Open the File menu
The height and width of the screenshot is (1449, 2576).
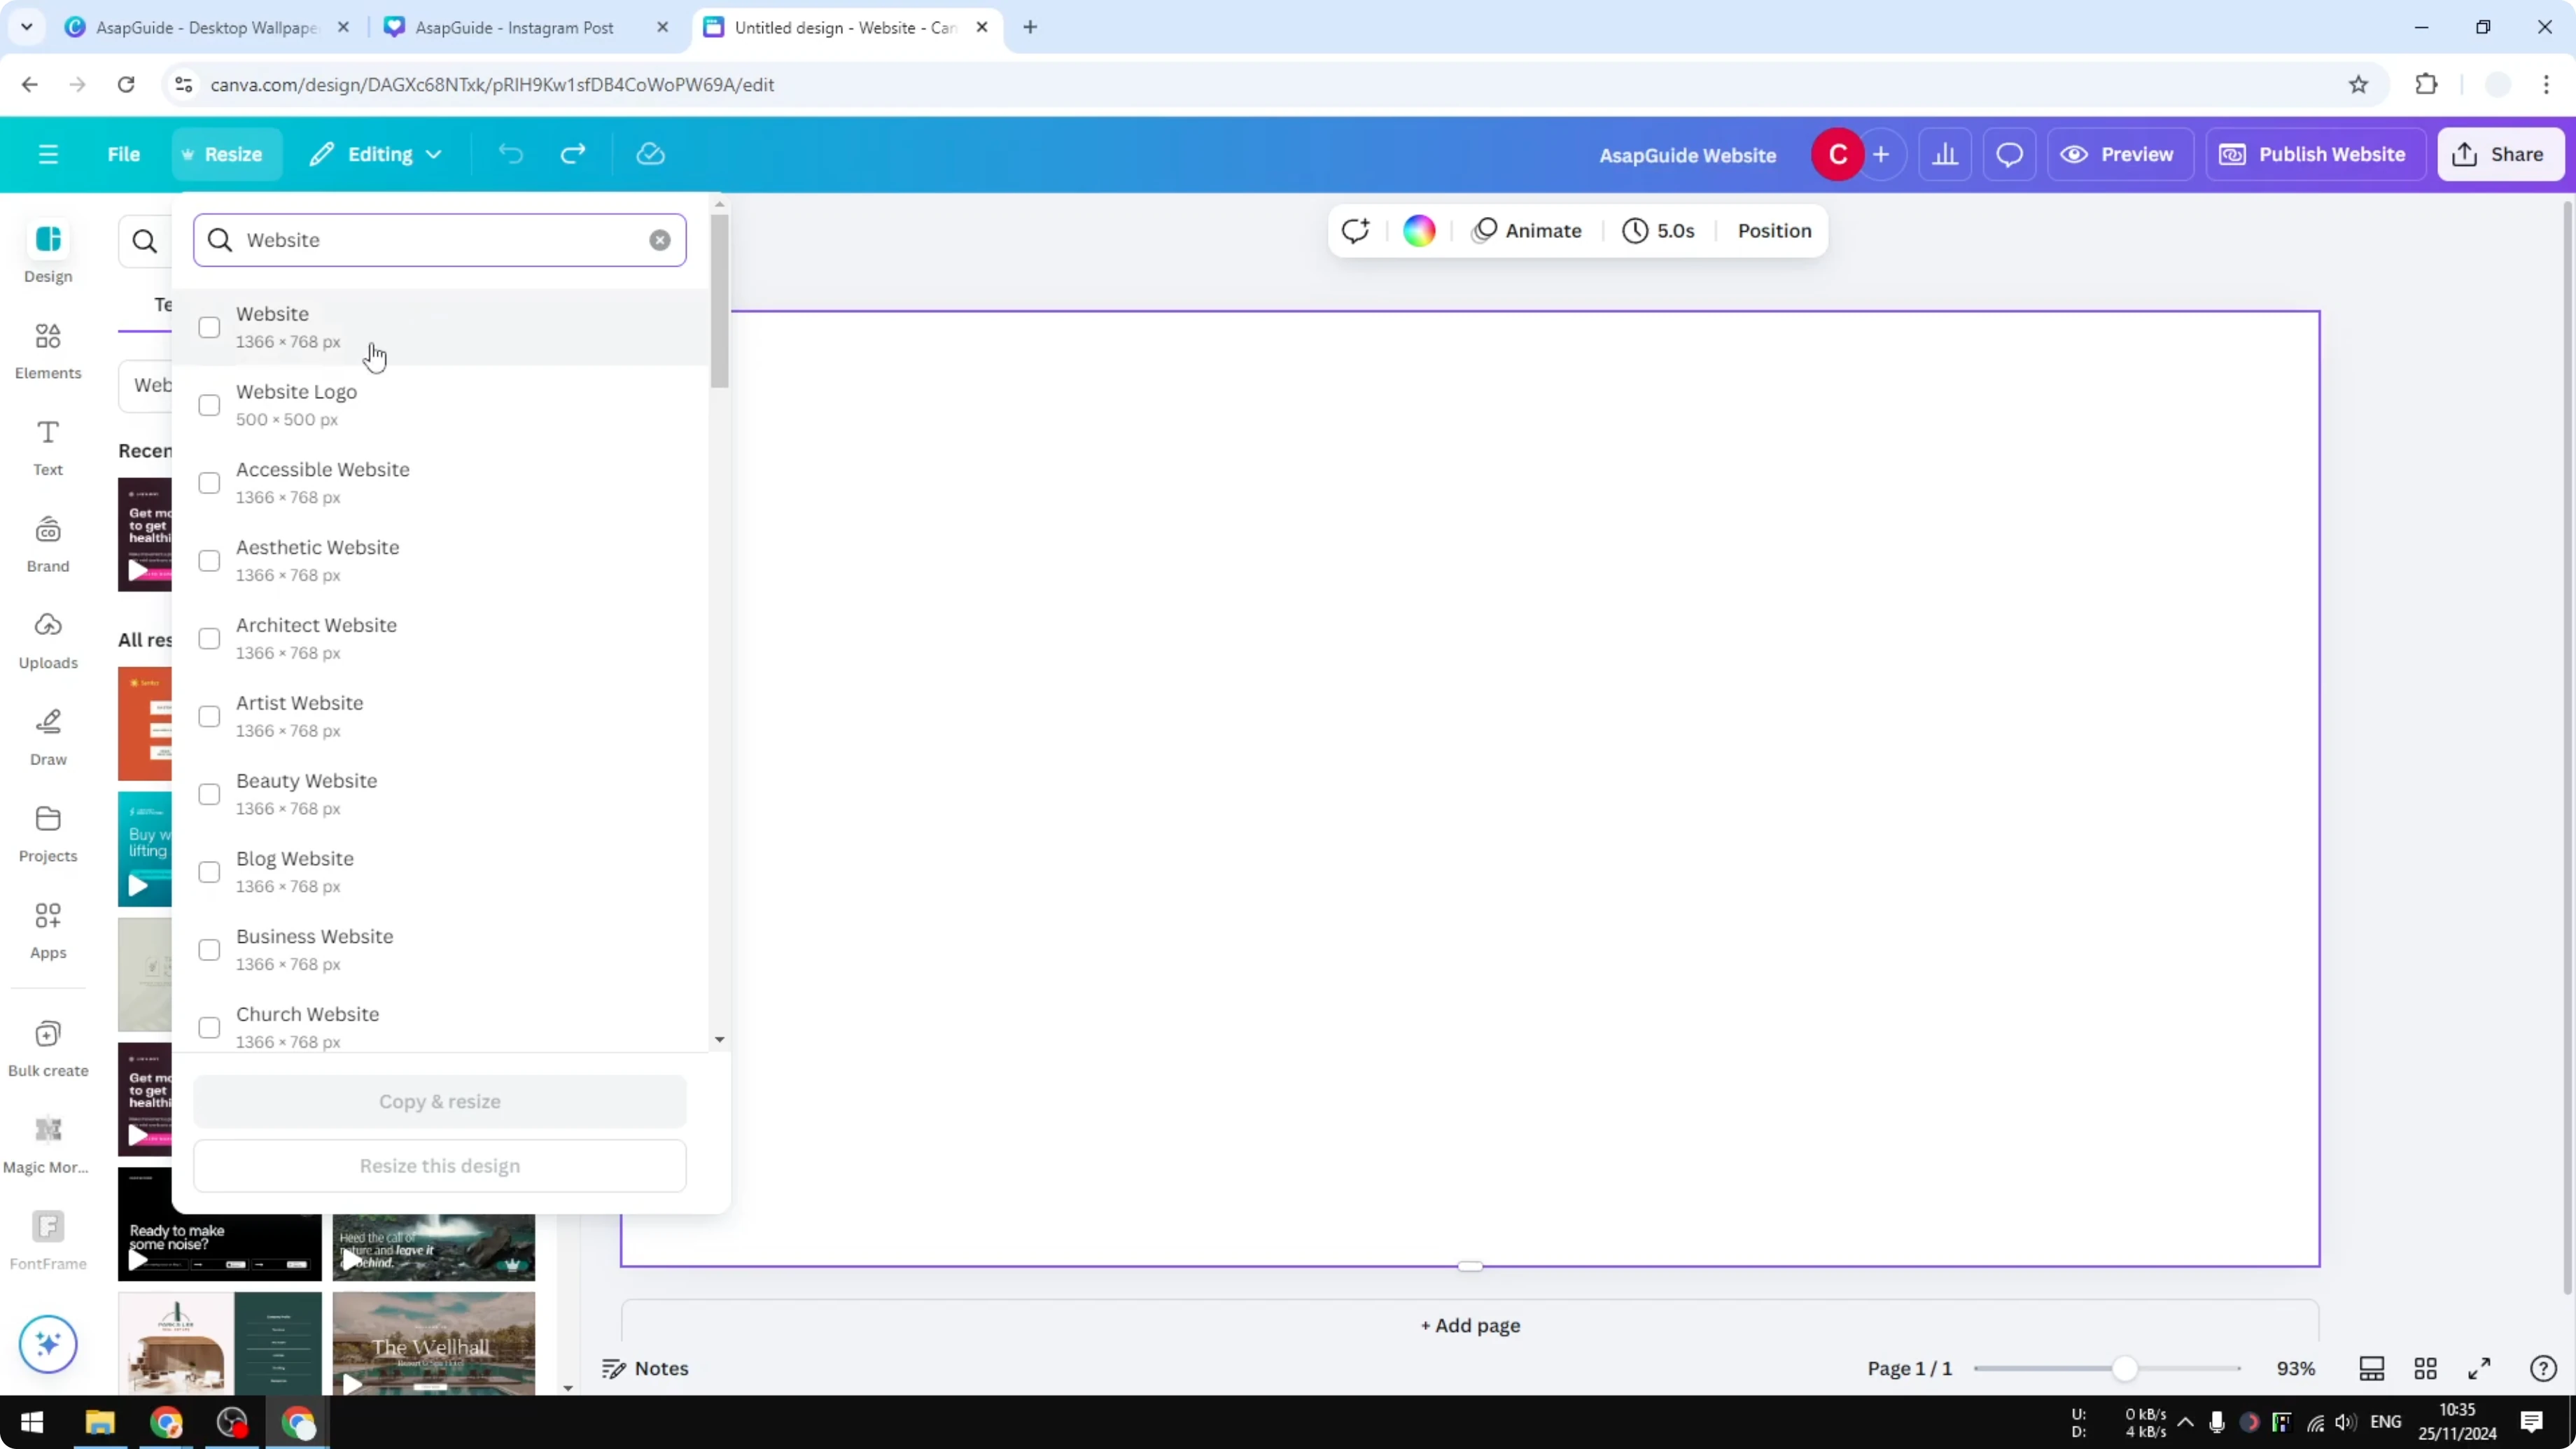point(123,153)
